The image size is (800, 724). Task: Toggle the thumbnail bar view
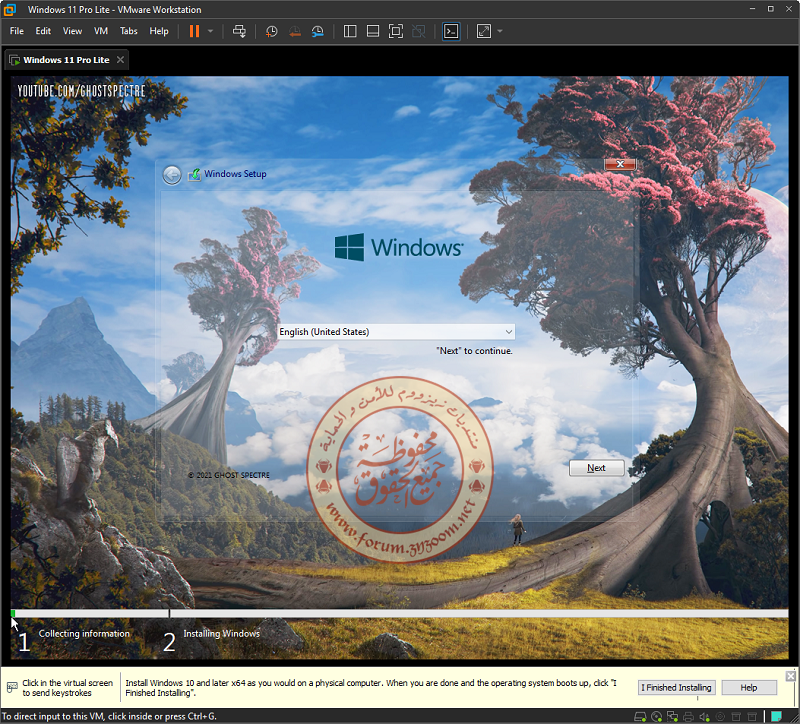pos(373,31)
